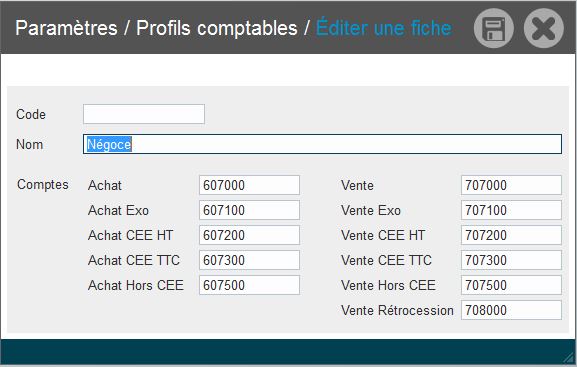Click the Vente Rétrocession label
This screenshot has height=367, width=577.
[x=397, y=310]
